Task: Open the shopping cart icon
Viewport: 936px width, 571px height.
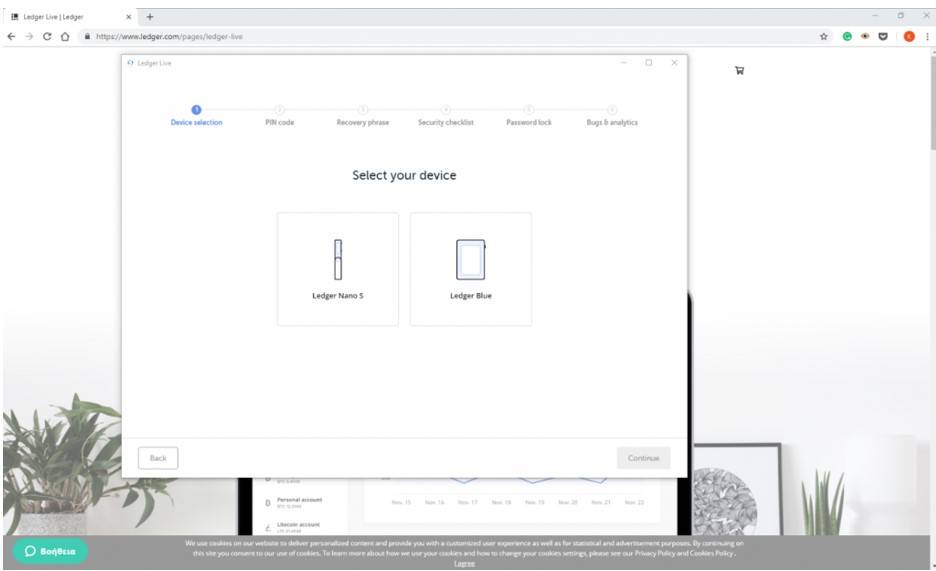Action: coord(739,70)
